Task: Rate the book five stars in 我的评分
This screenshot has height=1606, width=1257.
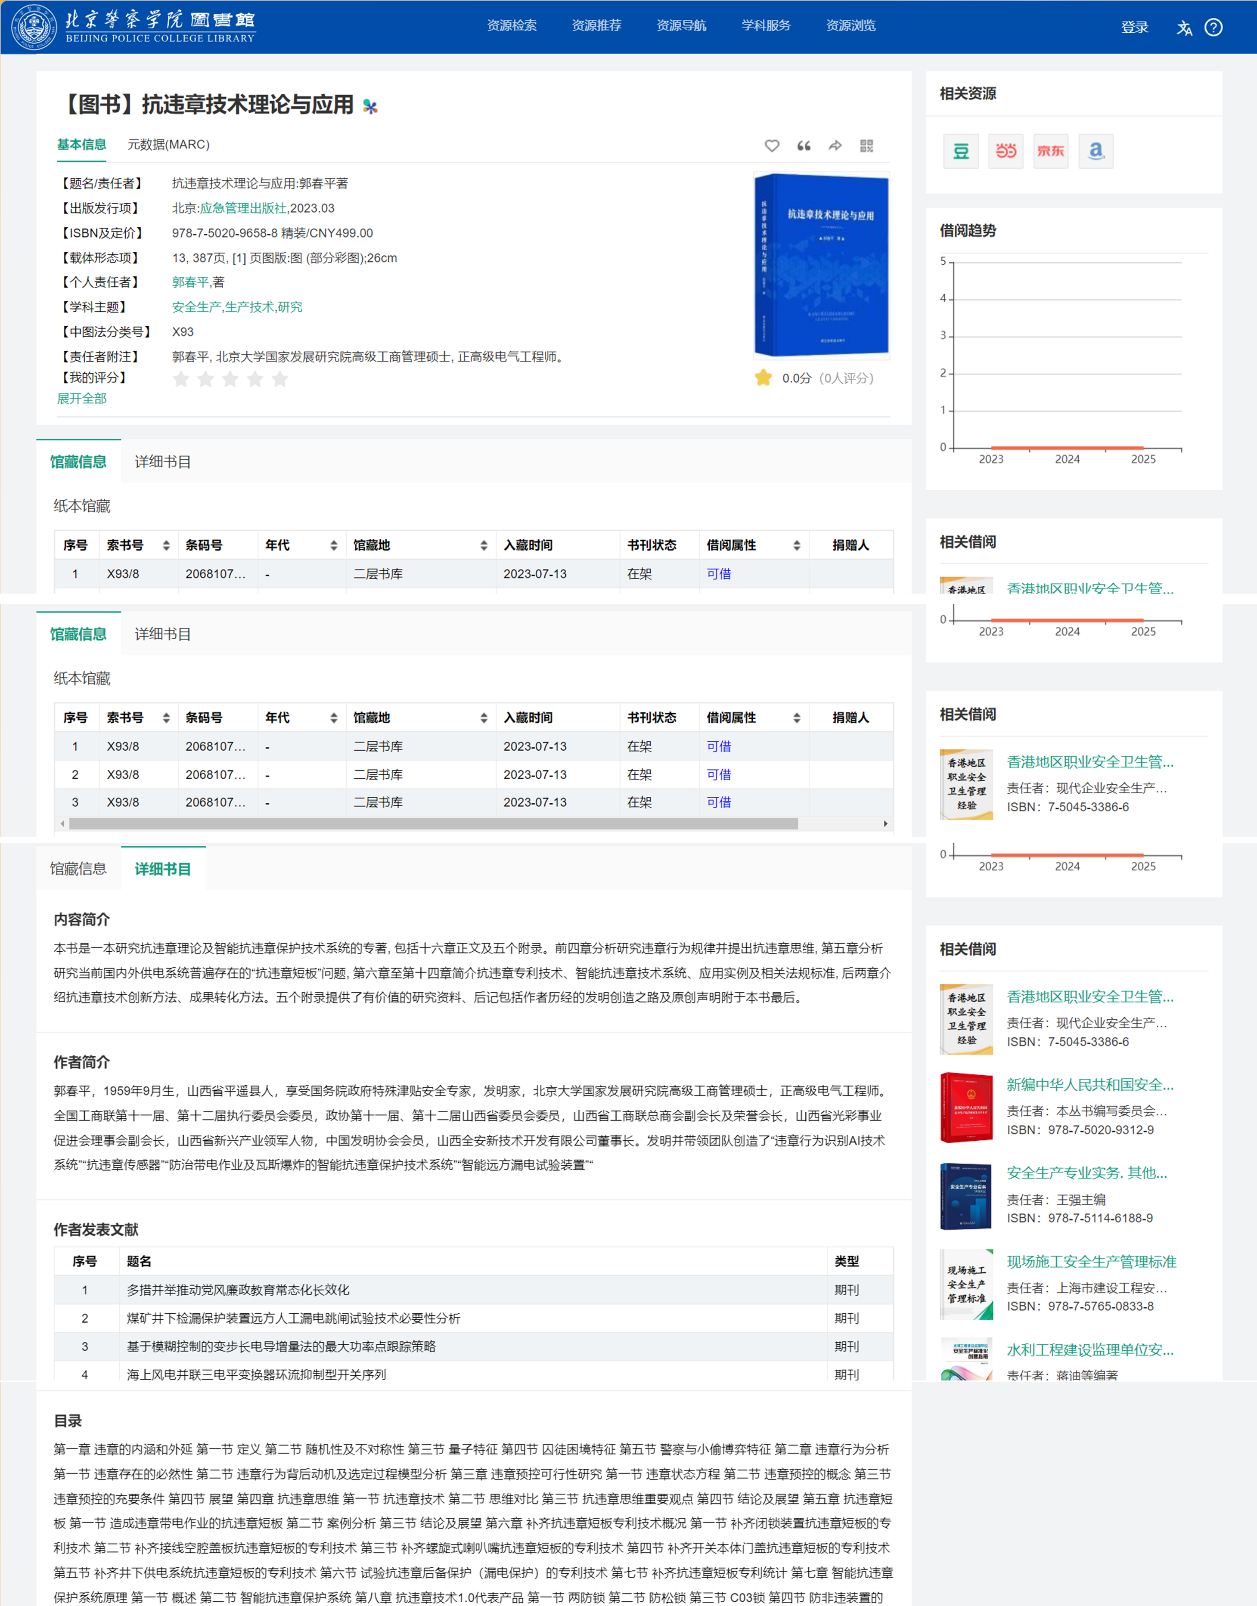Action: pos(280,379)
